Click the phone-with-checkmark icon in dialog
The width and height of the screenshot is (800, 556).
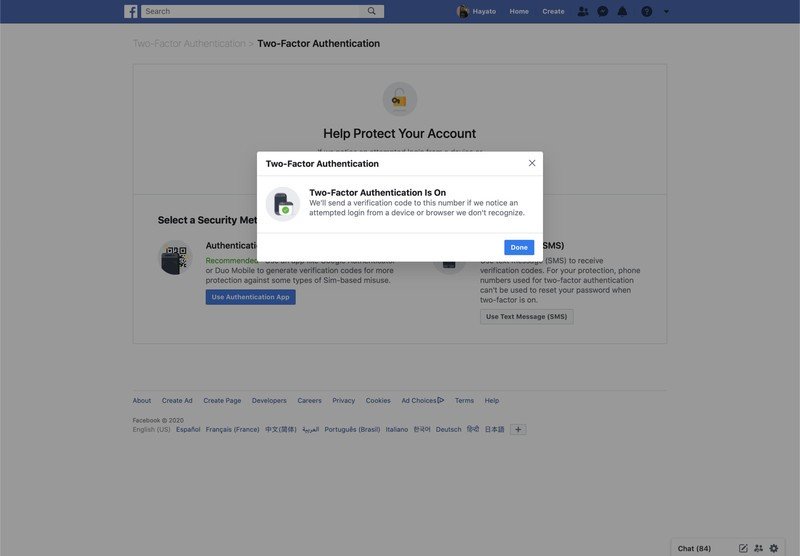coord(283,204)
